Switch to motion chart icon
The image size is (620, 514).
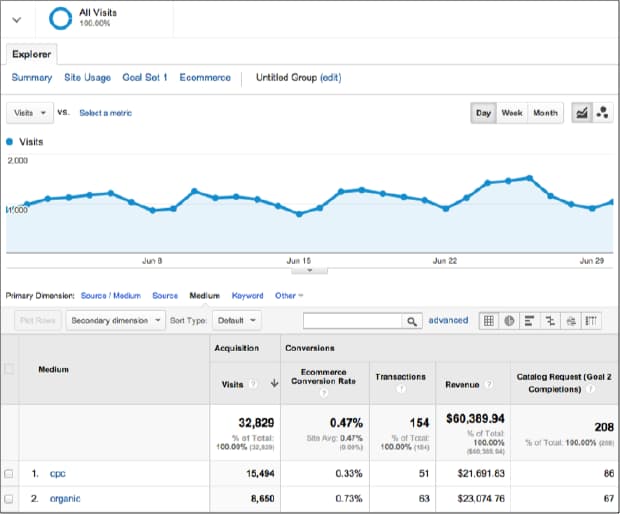tap(603, 113)
